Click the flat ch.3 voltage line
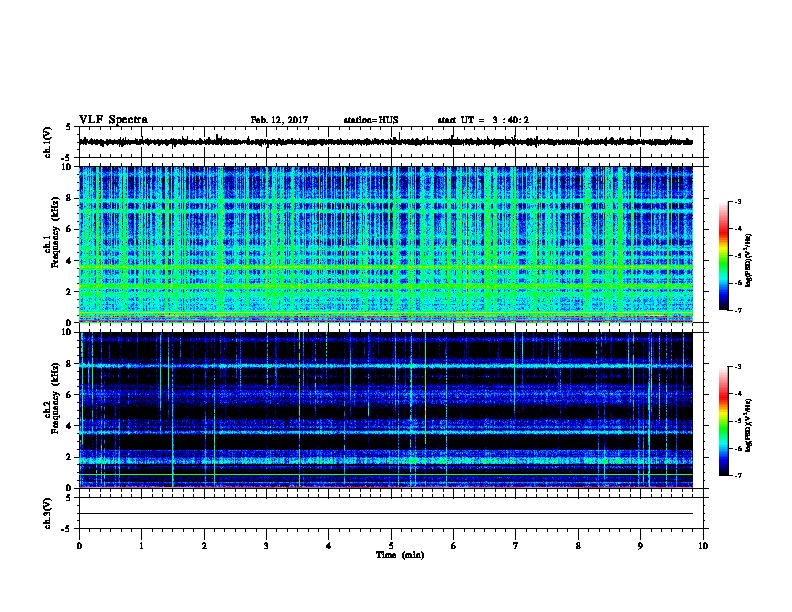This screenshot has width=792, height=612. coord(386,514)
